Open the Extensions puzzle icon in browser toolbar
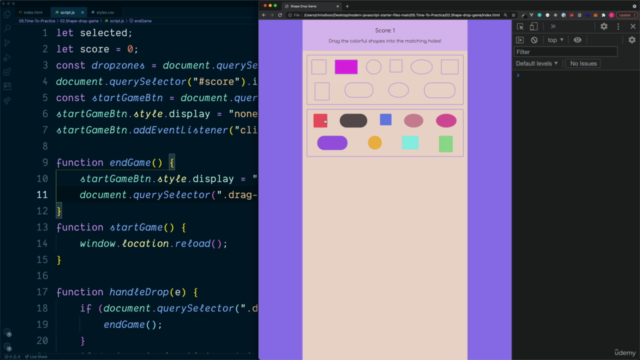 pos(603,15)
